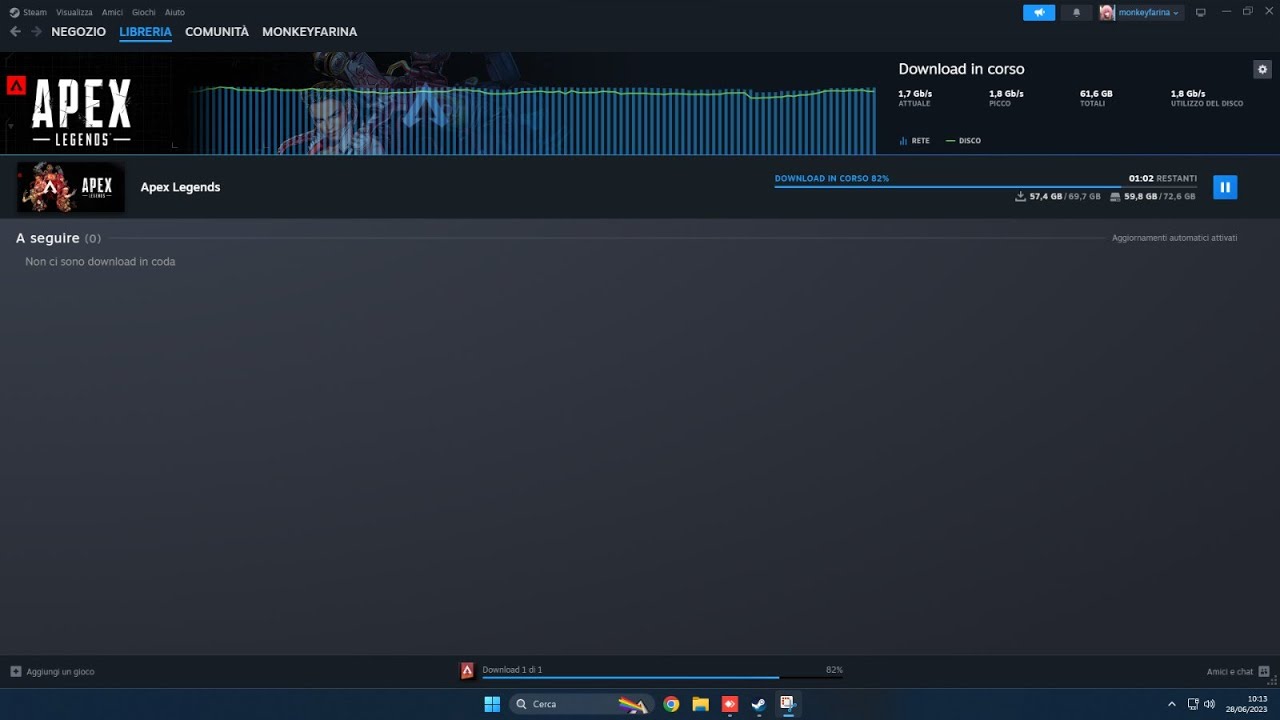Go forward with the right arrow
1280x720 pixels.
click(x=36, y=32)
